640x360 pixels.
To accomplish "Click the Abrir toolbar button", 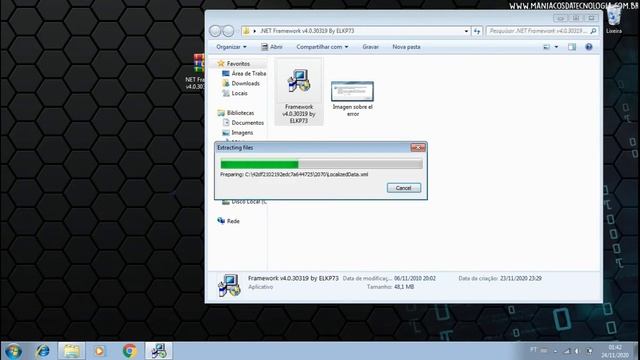I will [x=272, y=47].
